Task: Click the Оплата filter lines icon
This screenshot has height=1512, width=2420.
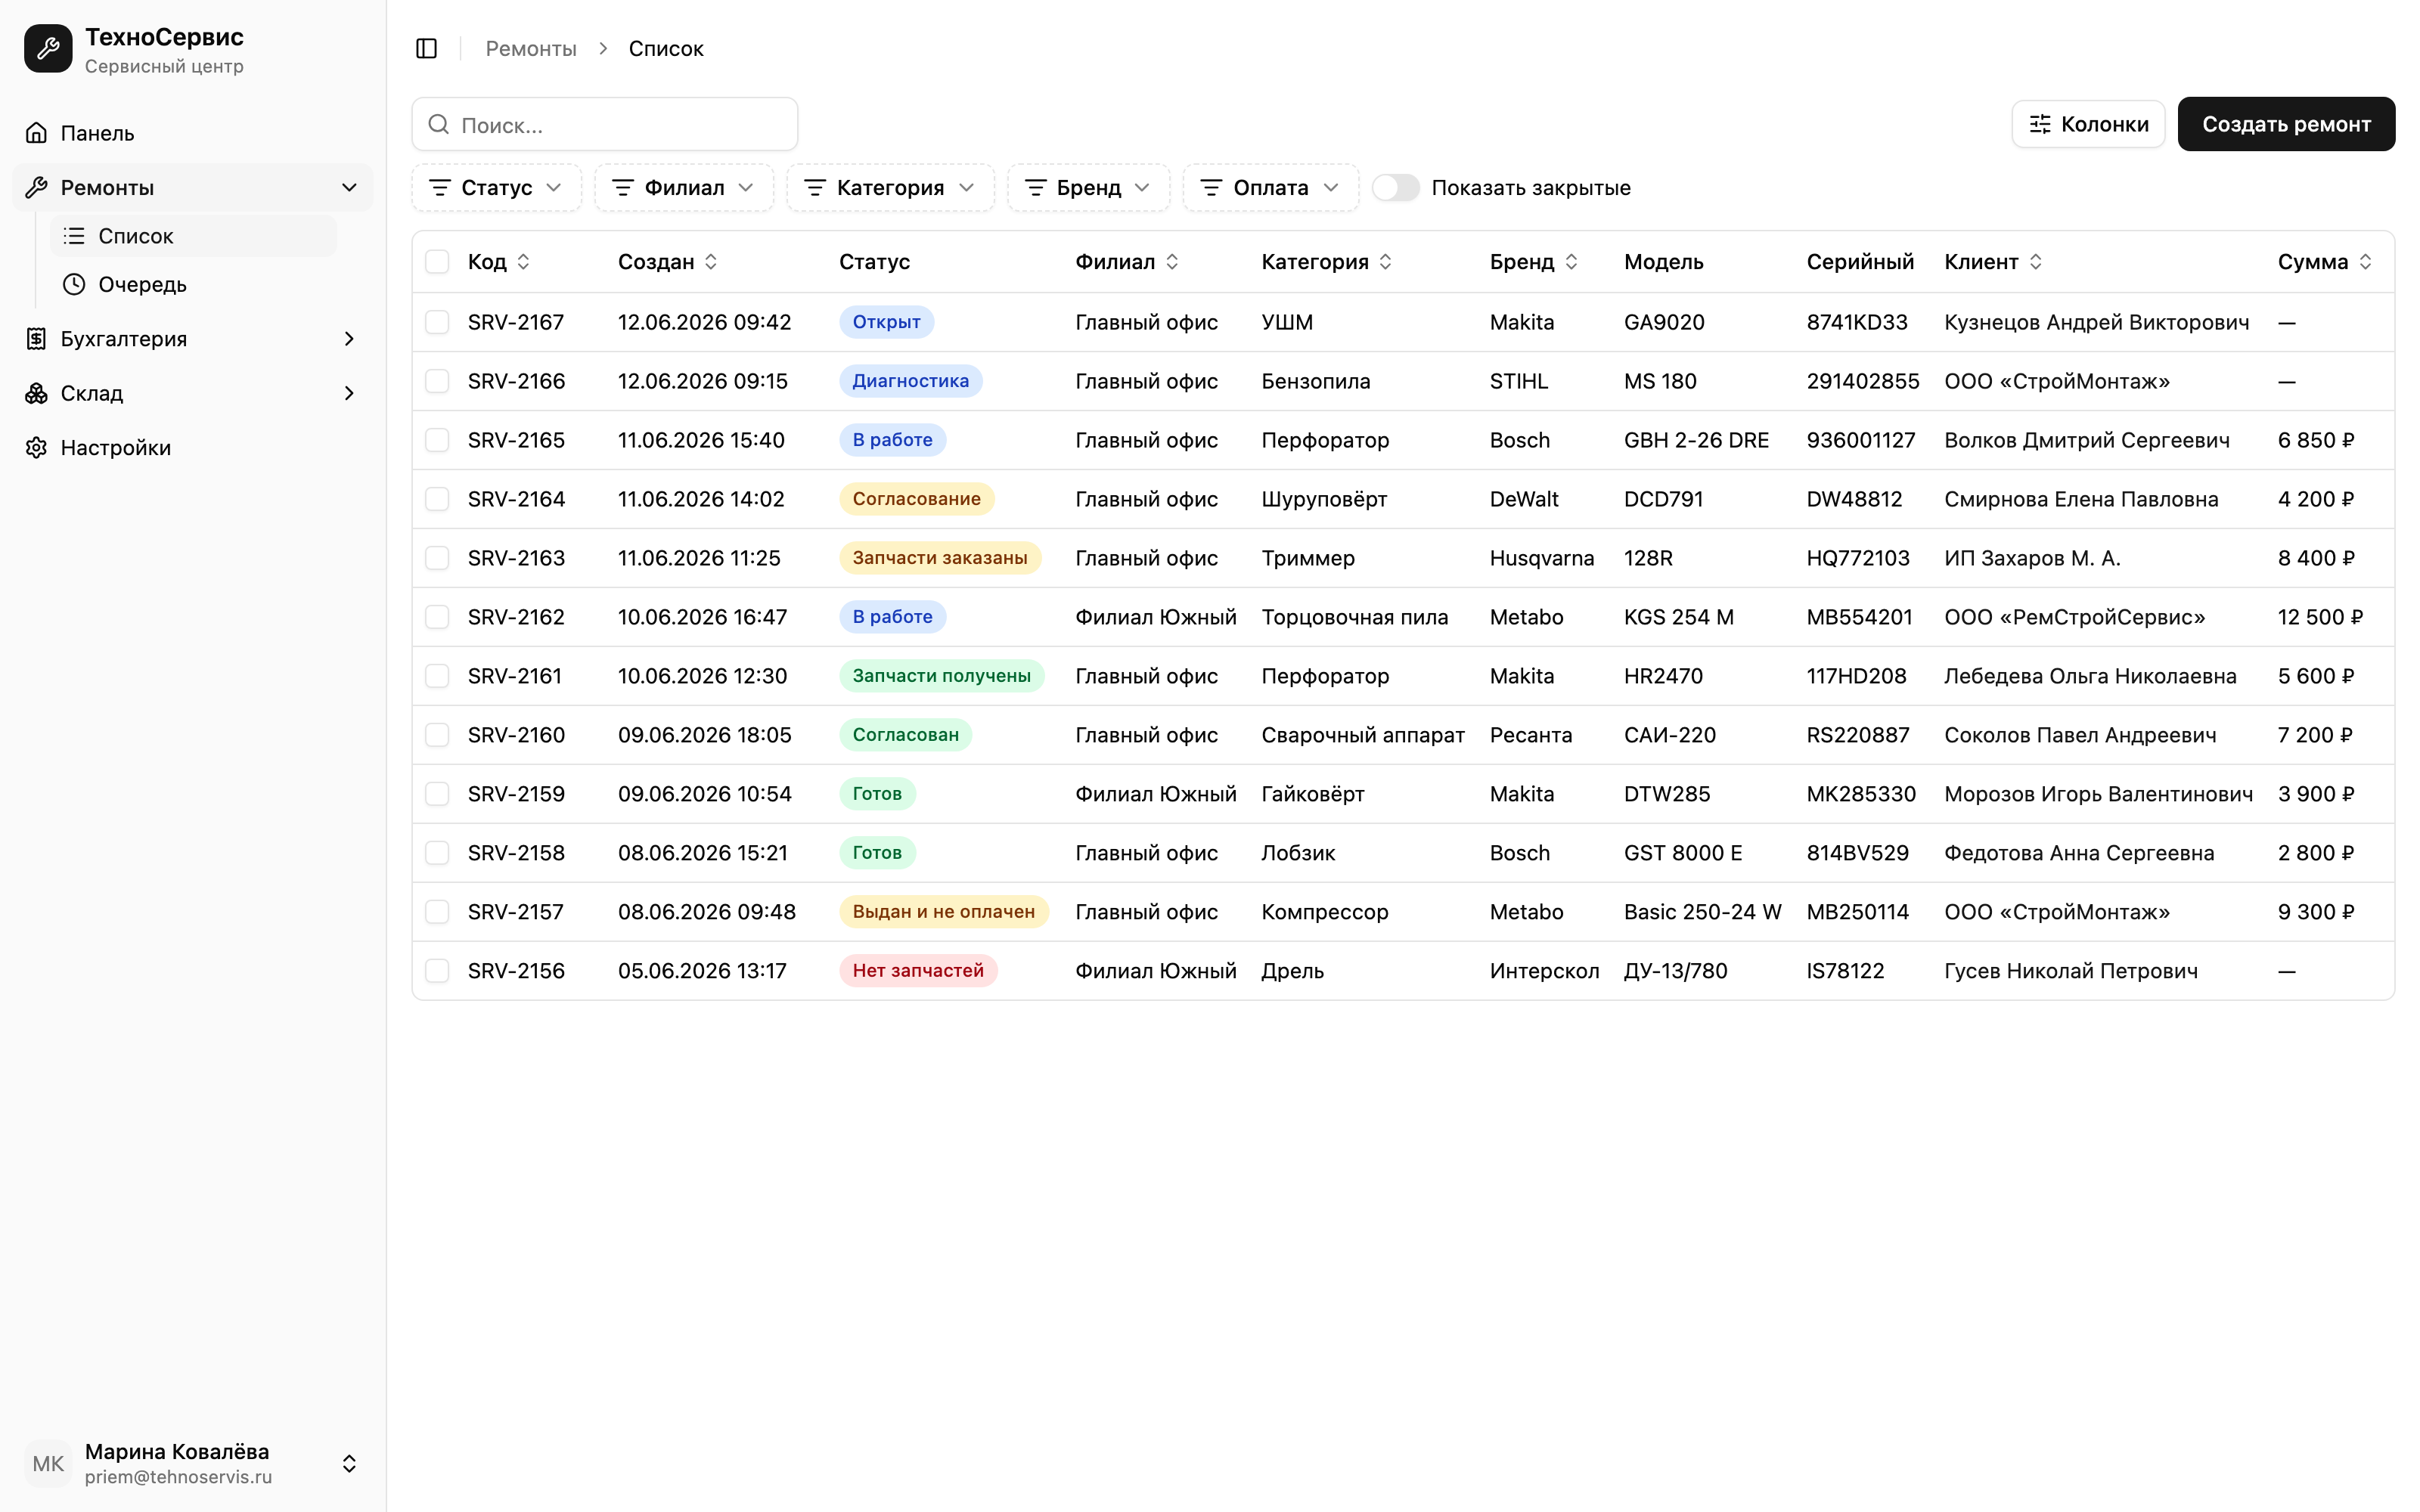Action: (1211, 187)
